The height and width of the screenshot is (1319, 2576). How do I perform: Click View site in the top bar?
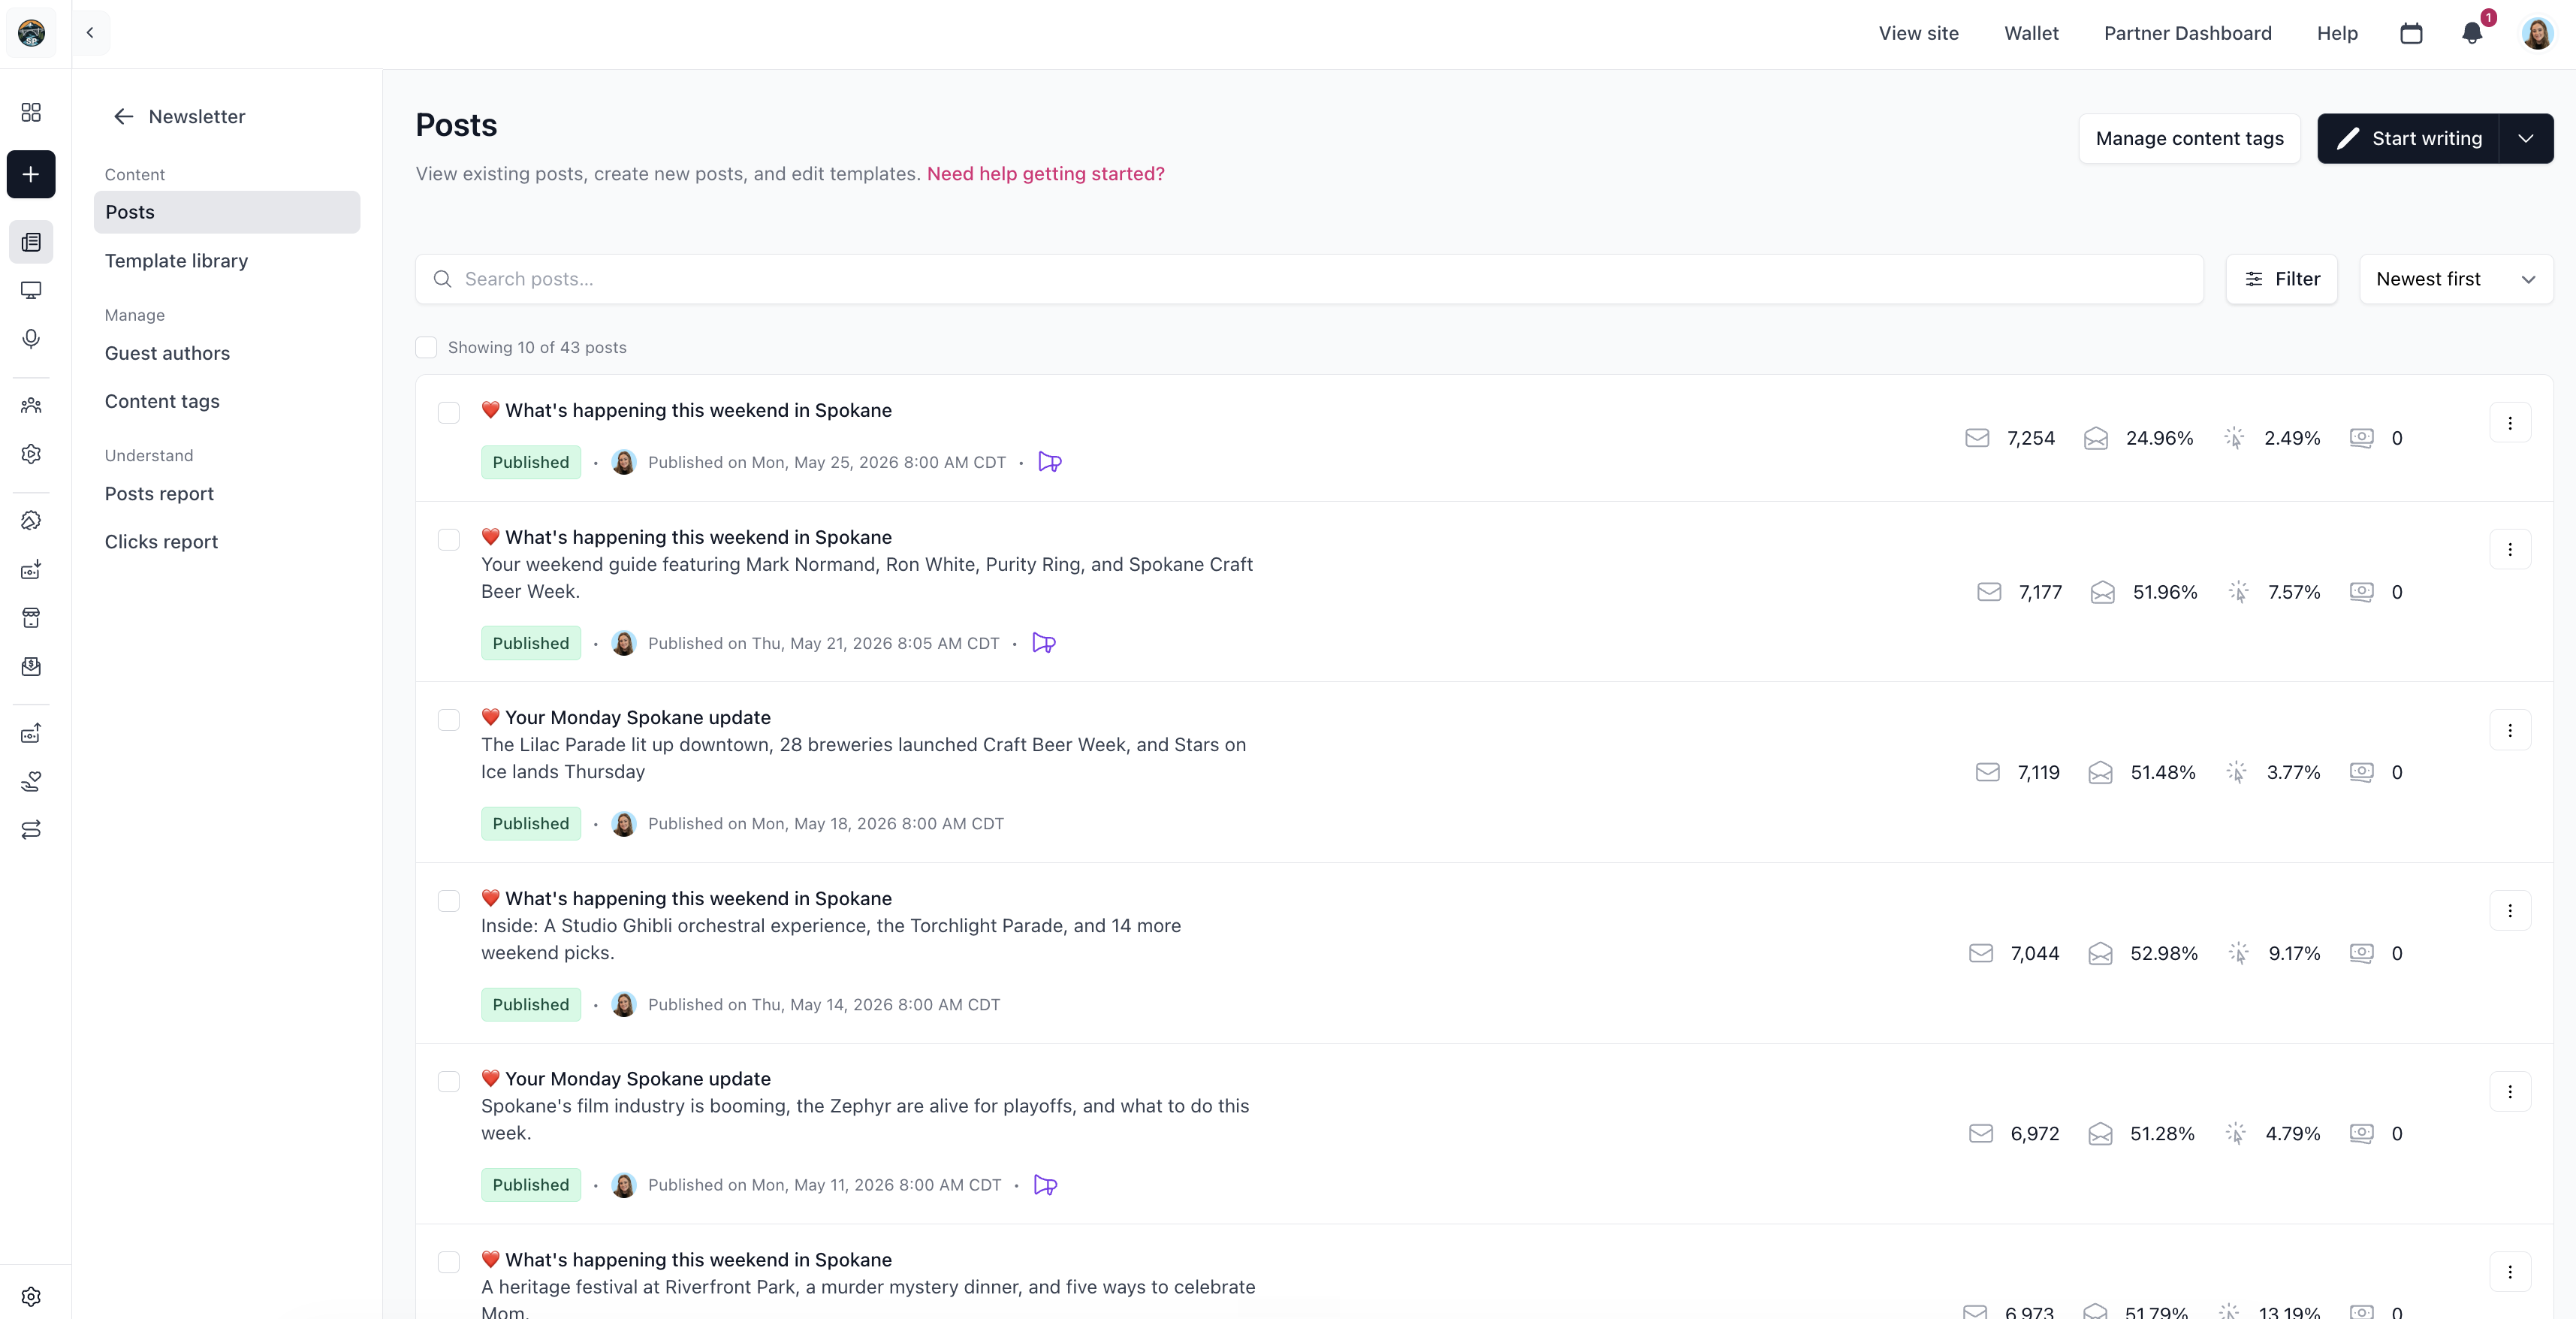tap(1918, 33)
